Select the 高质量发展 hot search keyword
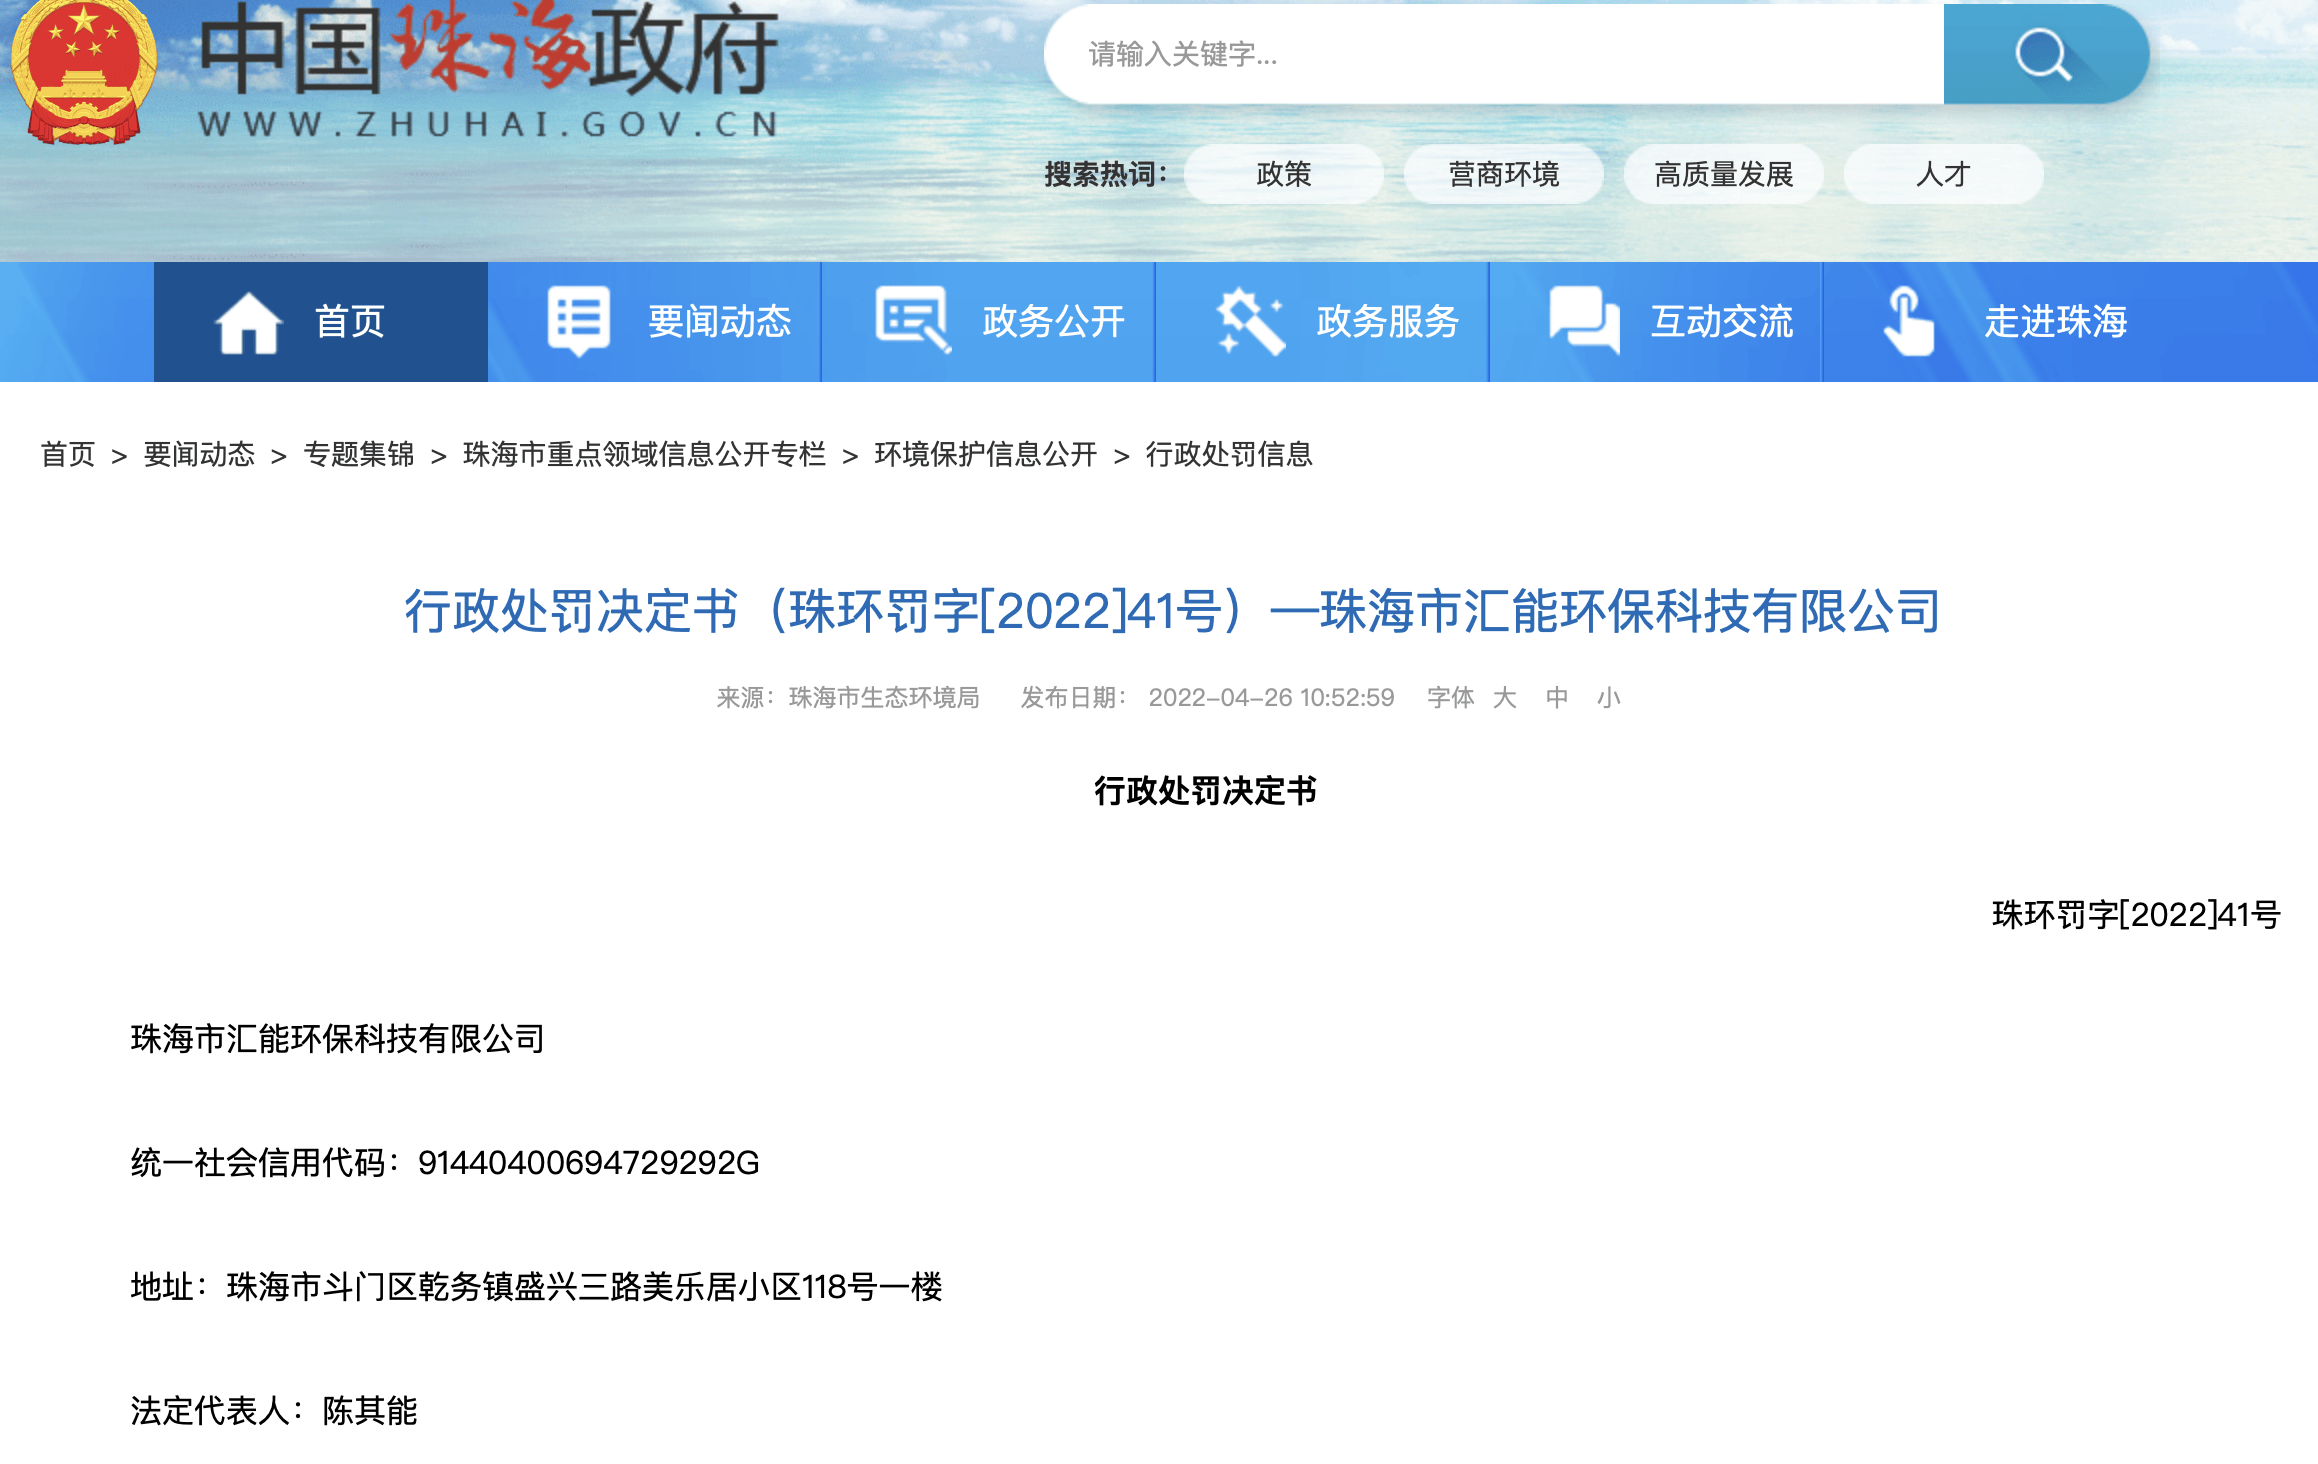 (1723, 174)
